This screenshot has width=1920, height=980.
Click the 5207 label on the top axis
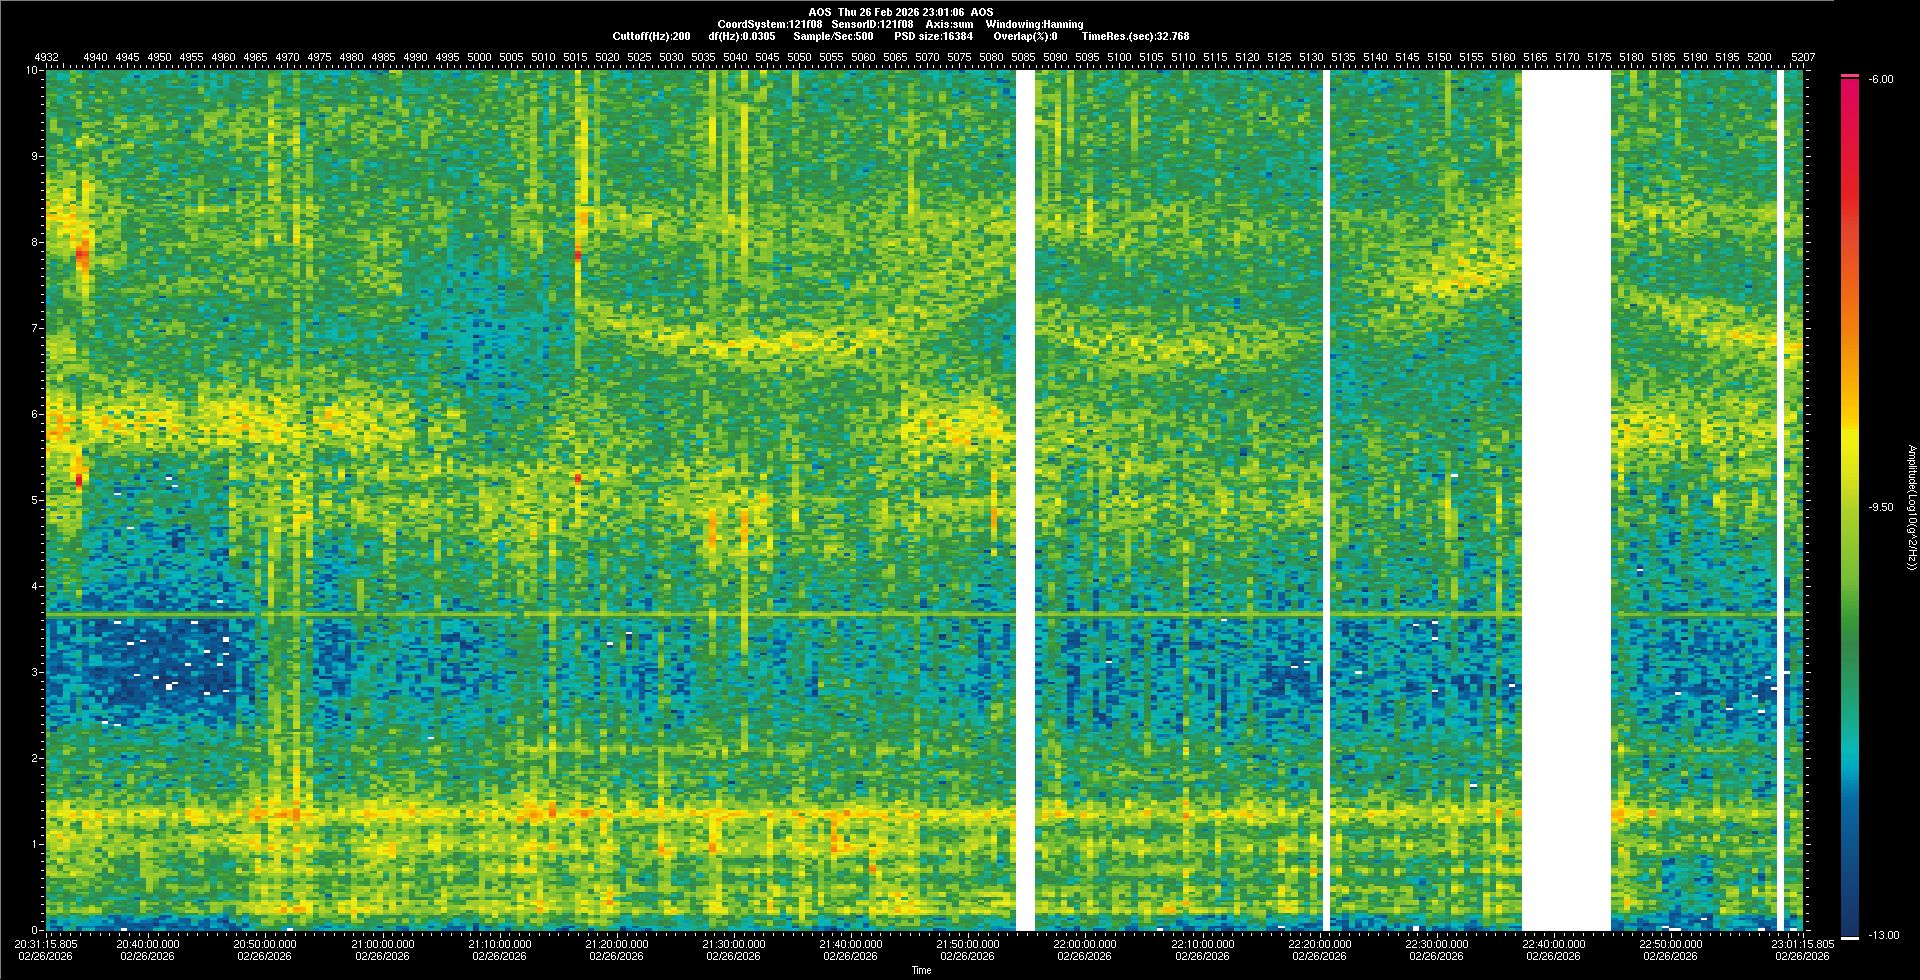pos(1802,57)
